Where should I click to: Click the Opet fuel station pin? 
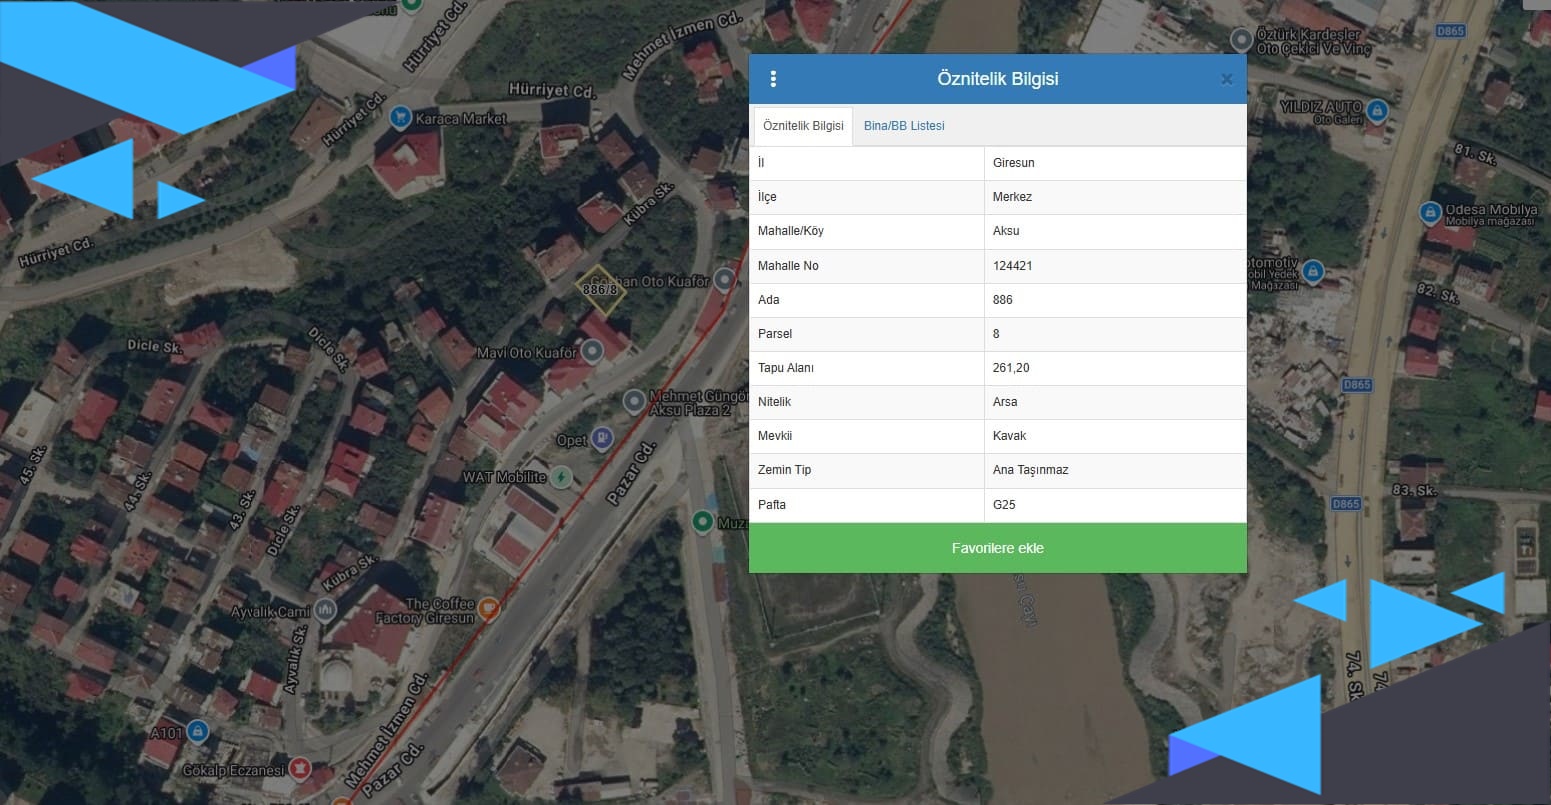602,437
